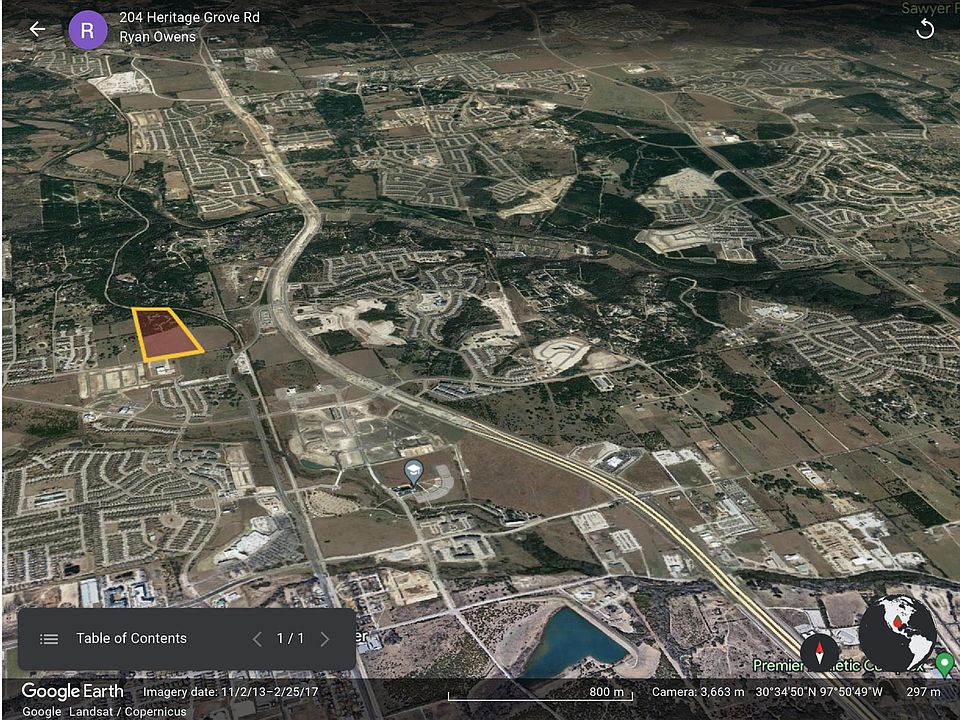
Task: Click the compass north indicator
Action: [820, 652]
